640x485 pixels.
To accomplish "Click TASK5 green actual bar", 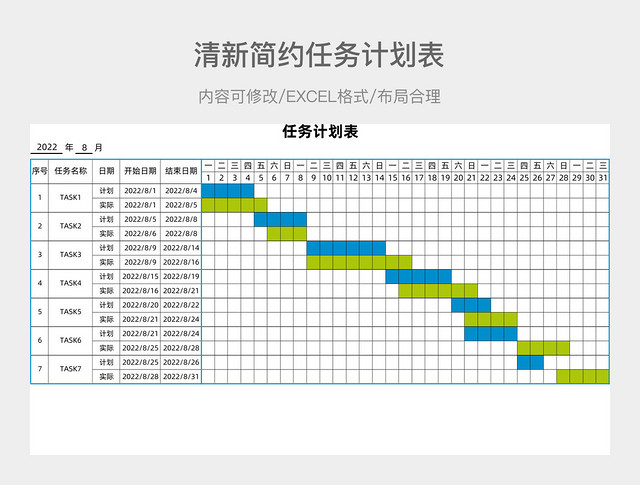I will coord(491,319).
